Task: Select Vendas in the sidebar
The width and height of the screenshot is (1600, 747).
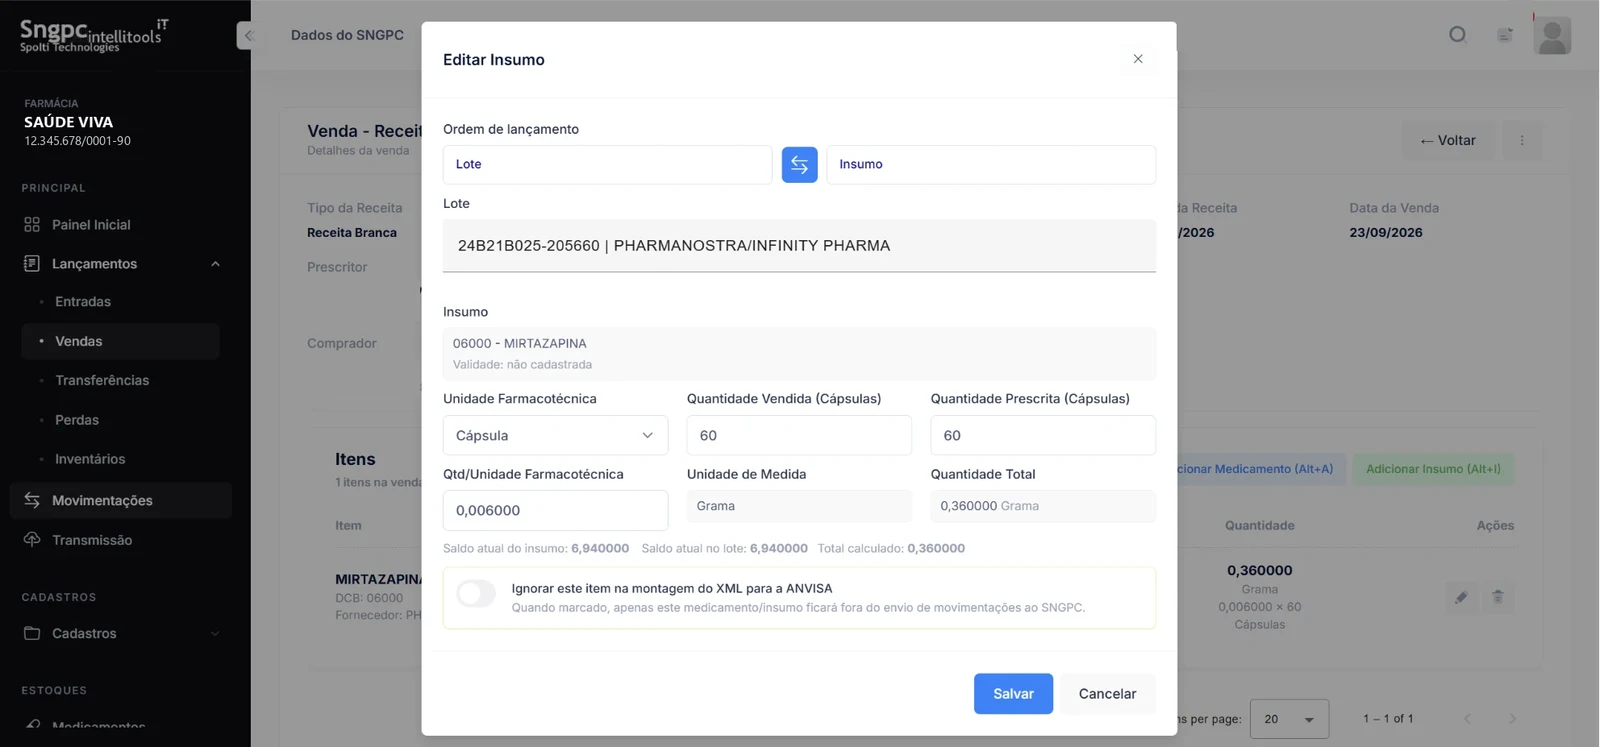Action: tap(120, 341)
